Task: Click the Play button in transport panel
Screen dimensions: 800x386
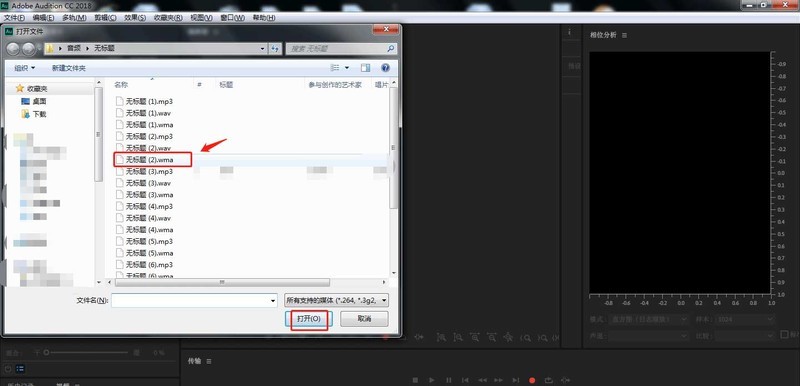Action: tap(432, 380)
